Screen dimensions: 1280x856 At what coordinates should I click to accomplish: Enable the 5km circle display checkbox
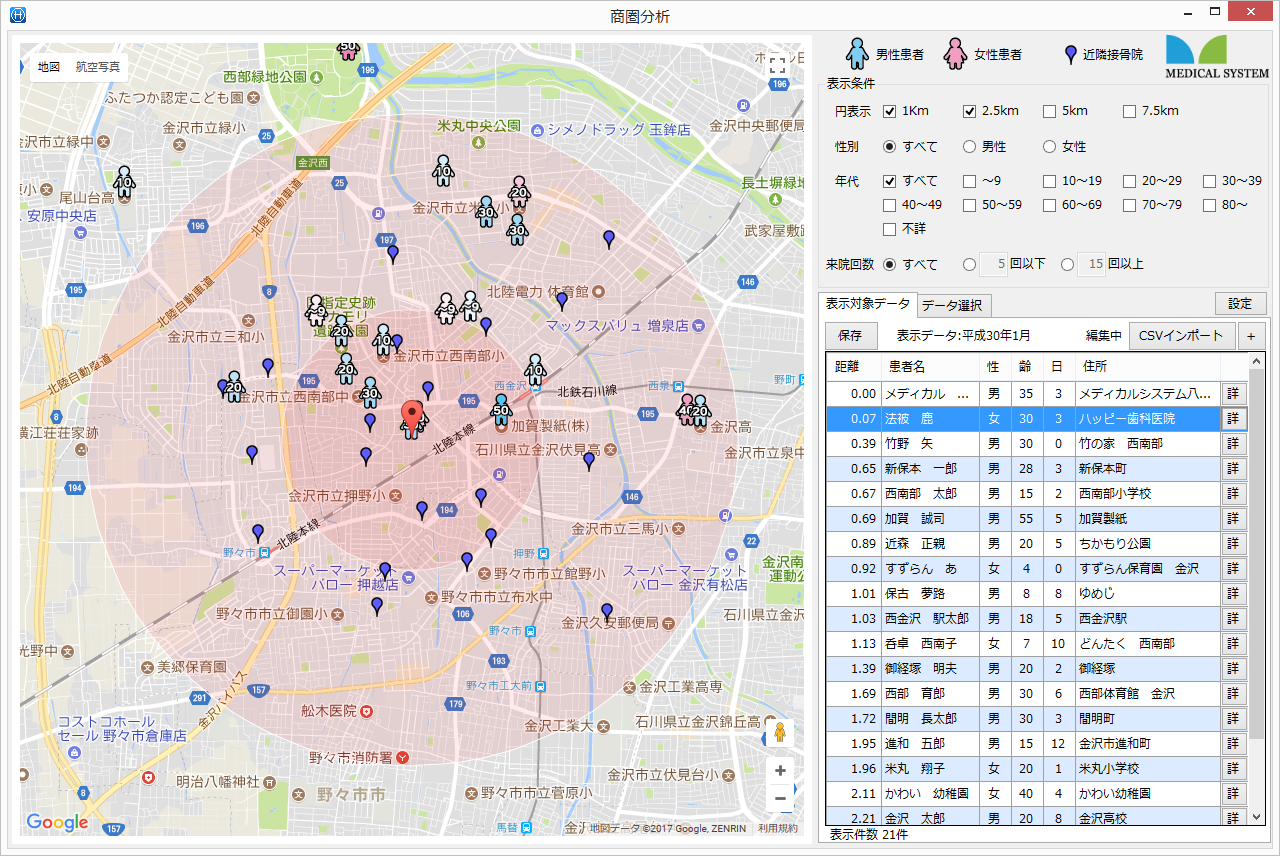1050,111
